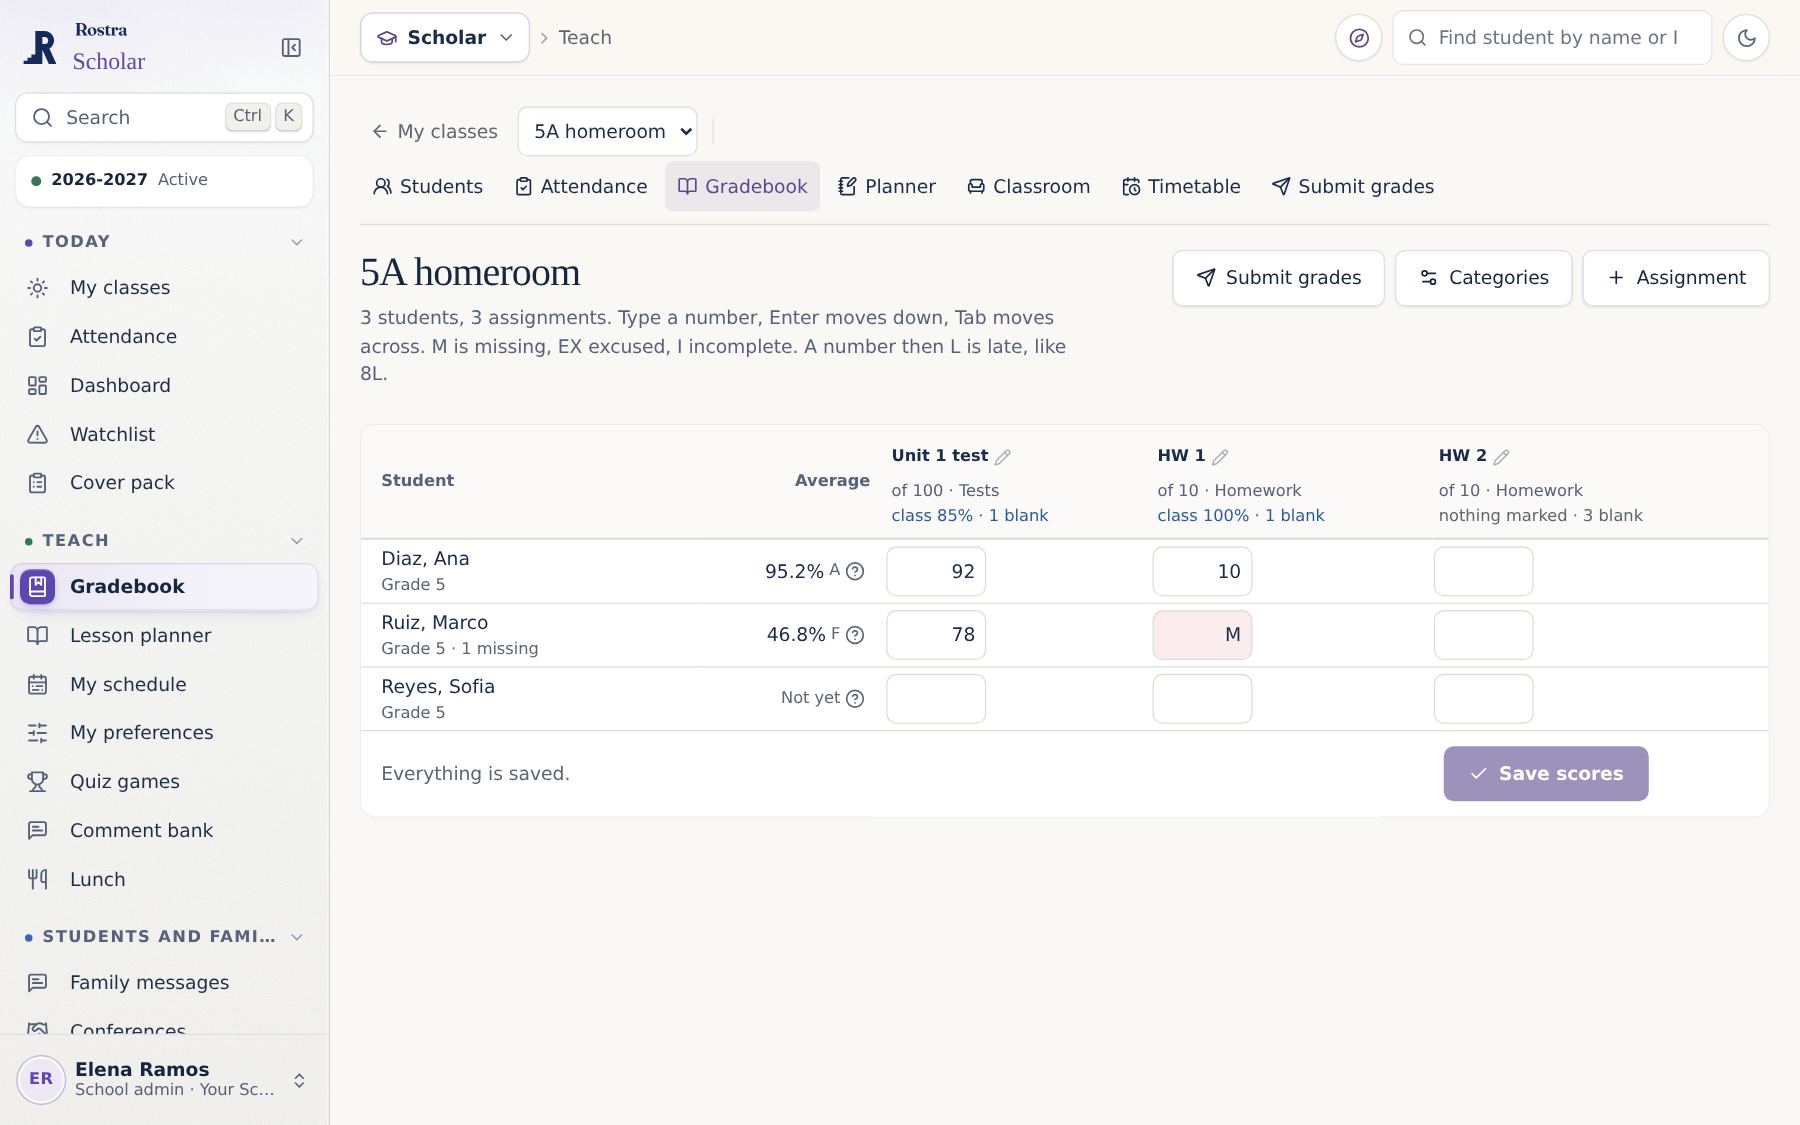This screenshot has height=1125, width=1800.
Task: Go to Attendance in the sidebar
Action: pos(164,337)
